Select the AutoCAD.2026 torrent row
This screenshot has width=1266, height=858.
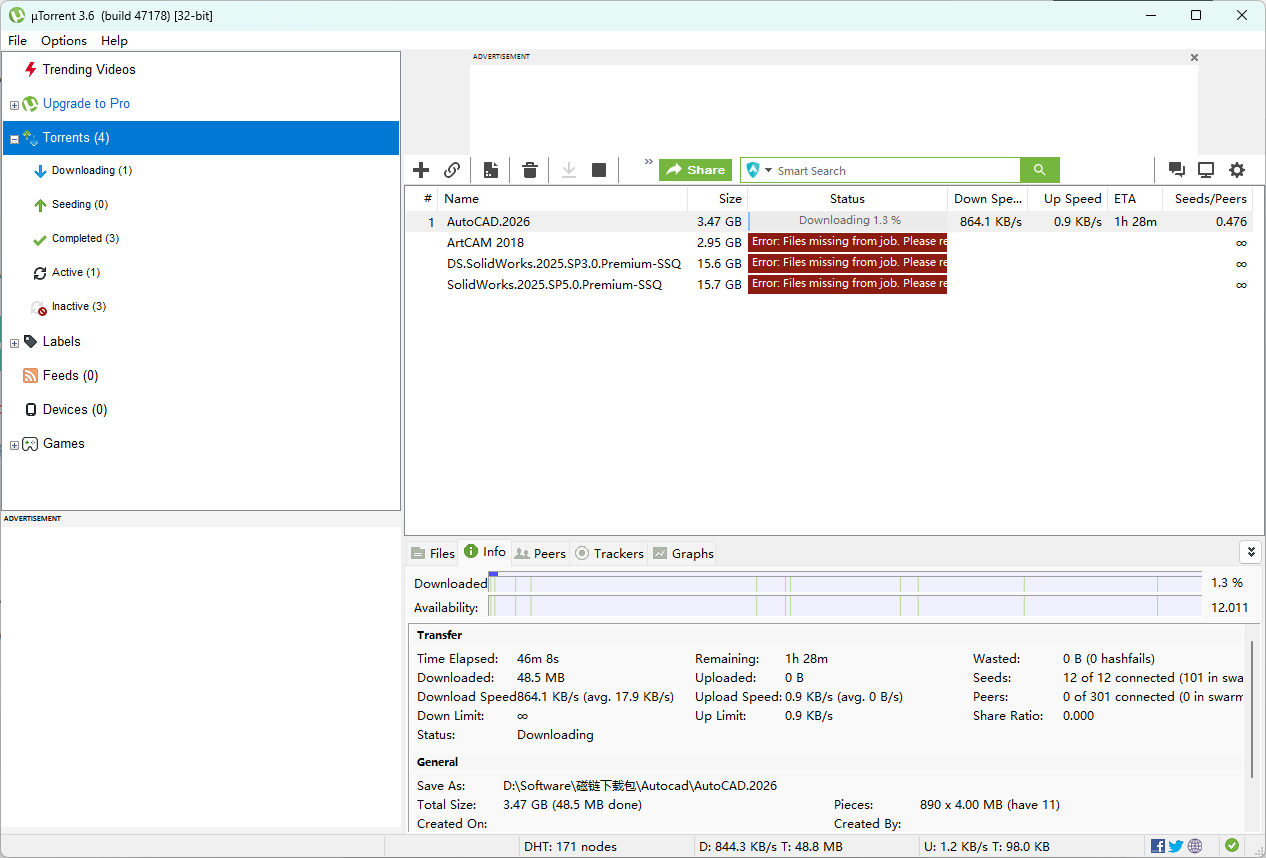tap(828, 222)
